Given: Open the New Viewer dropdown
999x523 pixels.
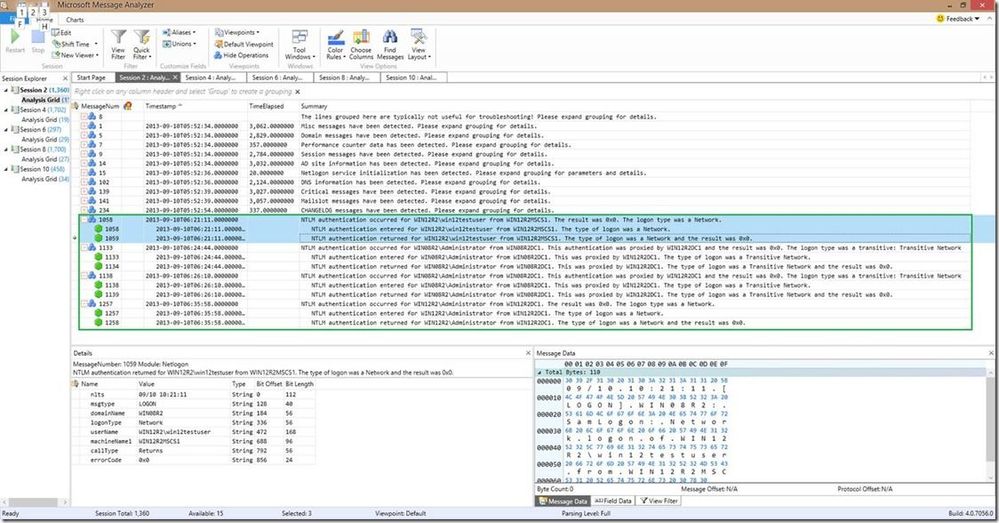Looking at the screenshot, I should pos(75,55).
